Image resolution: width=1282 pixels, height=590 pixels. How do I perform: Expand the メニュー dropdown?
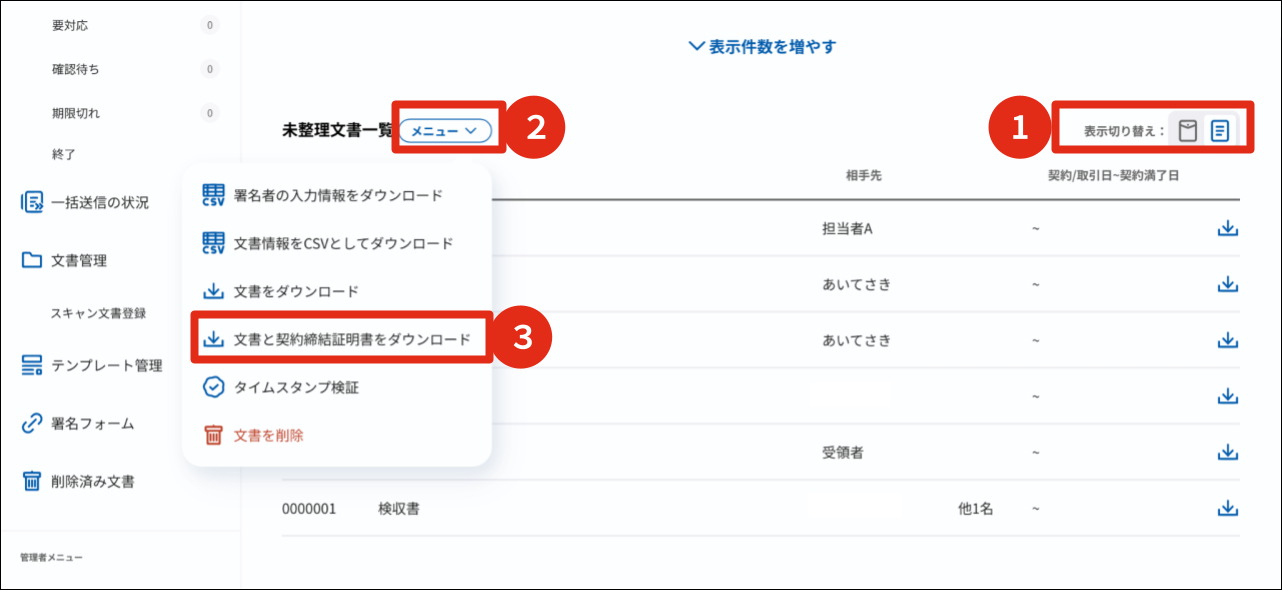[x=445, y=131]
